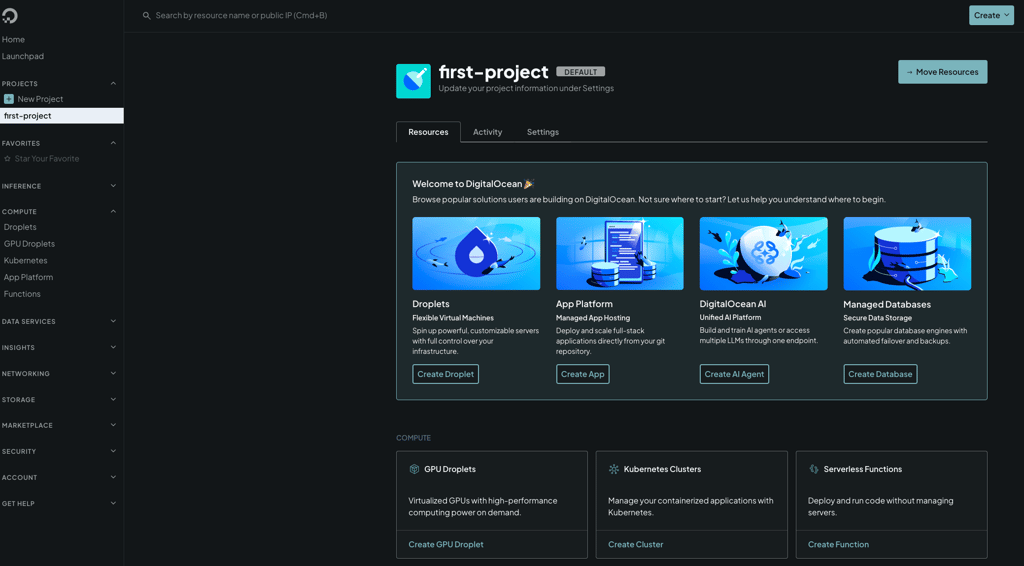Expand the Marketplace section
1024x566 pixels.
[59, 426]
